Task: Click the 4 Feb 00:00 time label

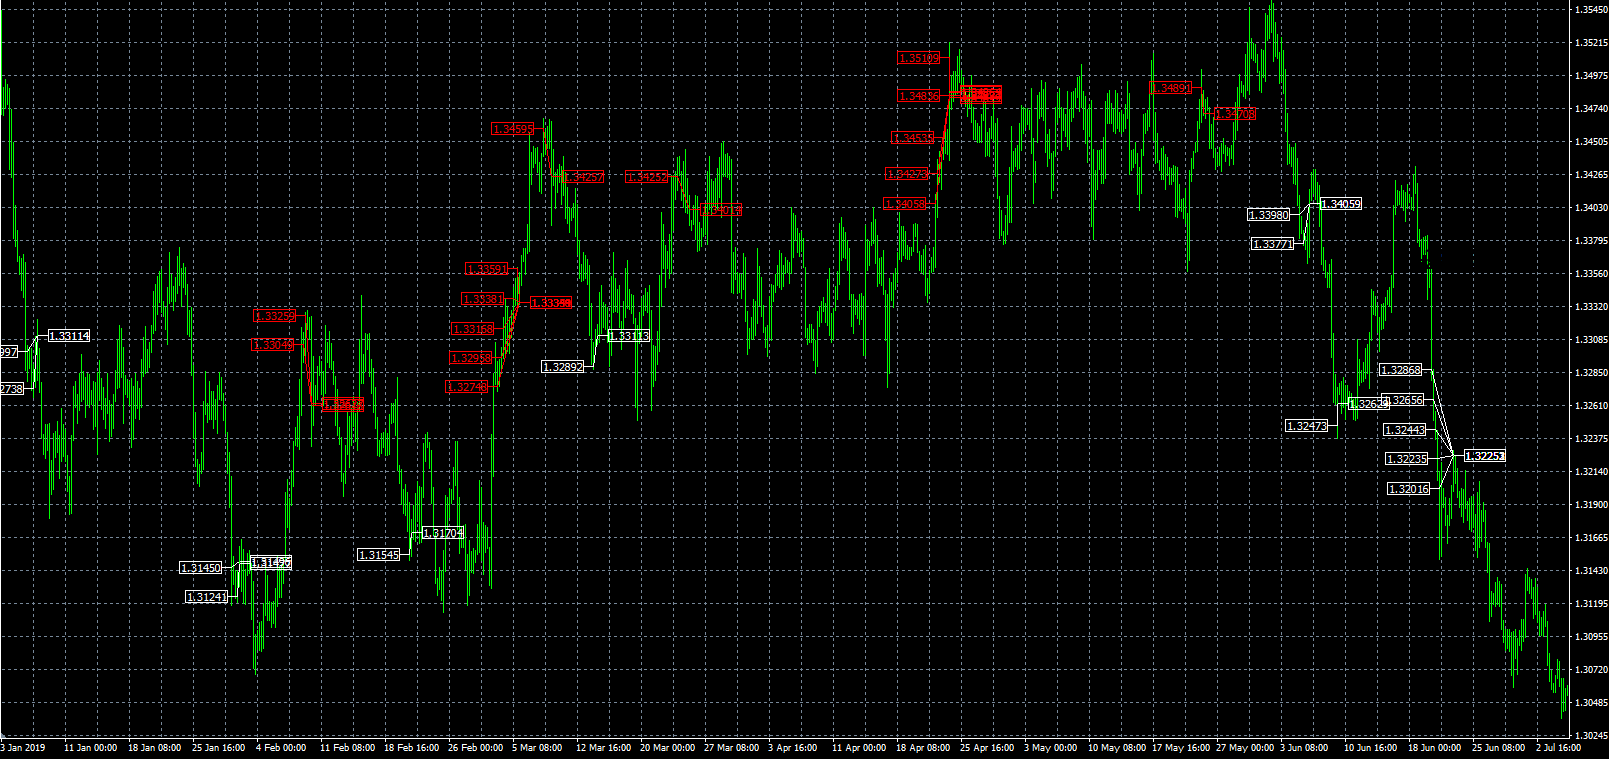Action: point(281,748)
